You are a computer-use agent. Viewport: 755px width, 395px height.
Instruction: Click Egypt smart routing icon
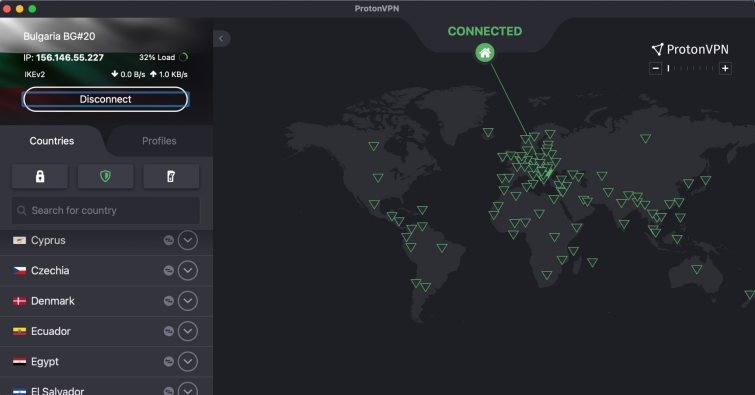(x=169, y=361)
